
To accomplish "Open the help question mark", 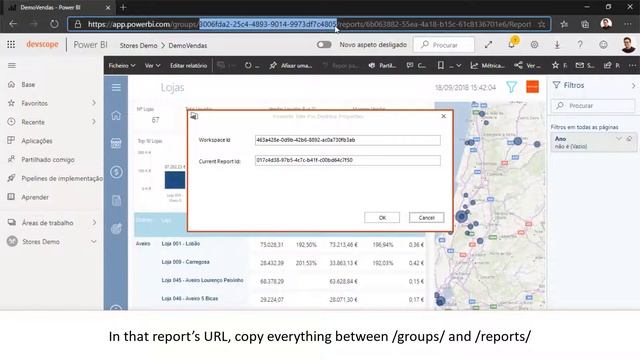I will (580, 44).
